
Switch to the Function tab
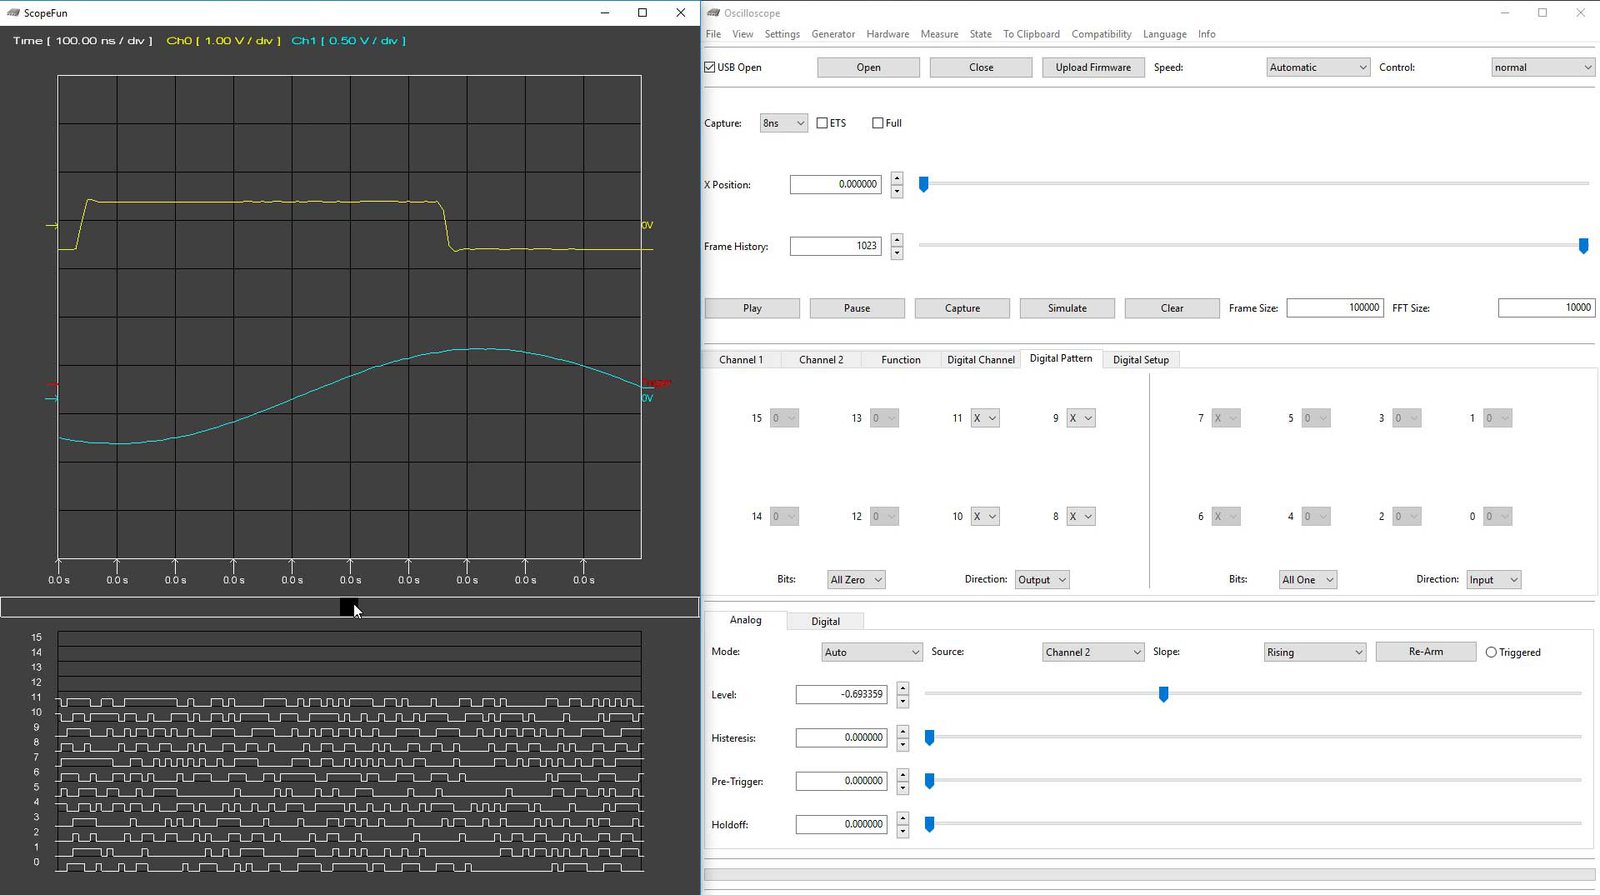[901, 360]
